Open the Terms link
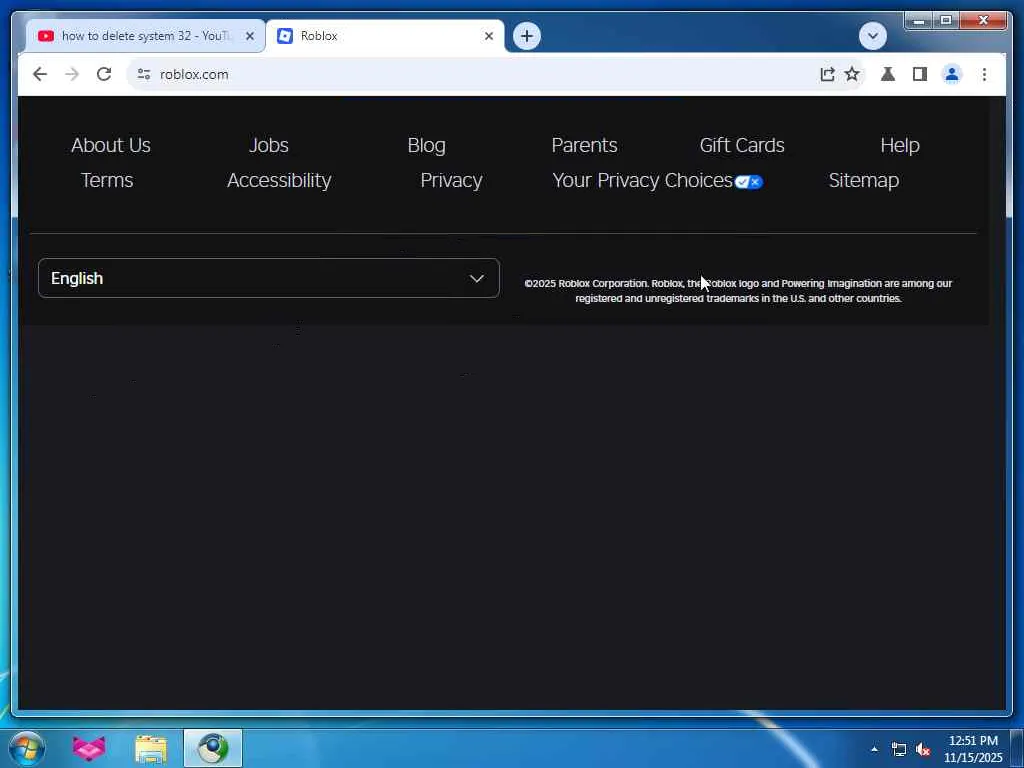 107,180
